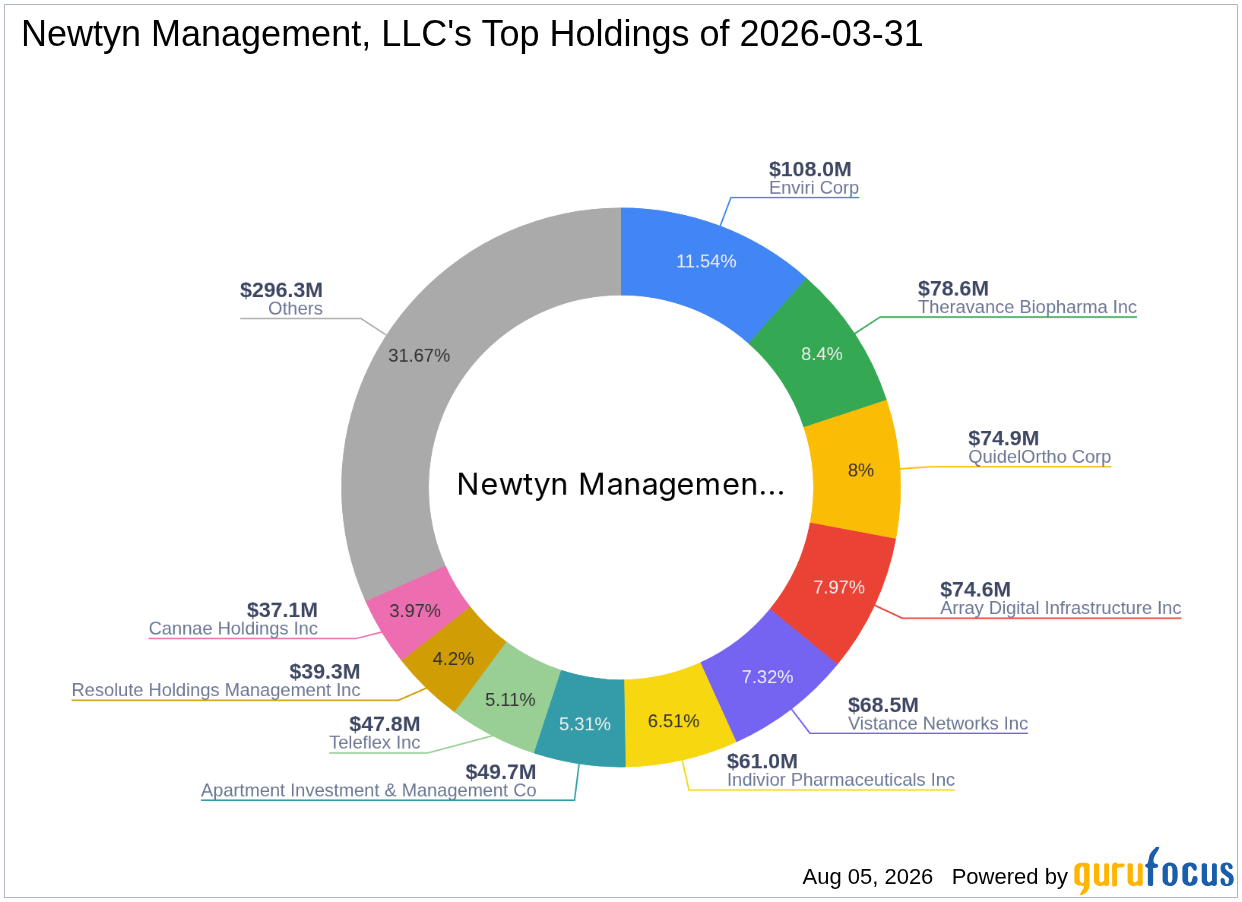Click the $61.0M value
This screenshot has height=902, width=1242.
point(762,761)
